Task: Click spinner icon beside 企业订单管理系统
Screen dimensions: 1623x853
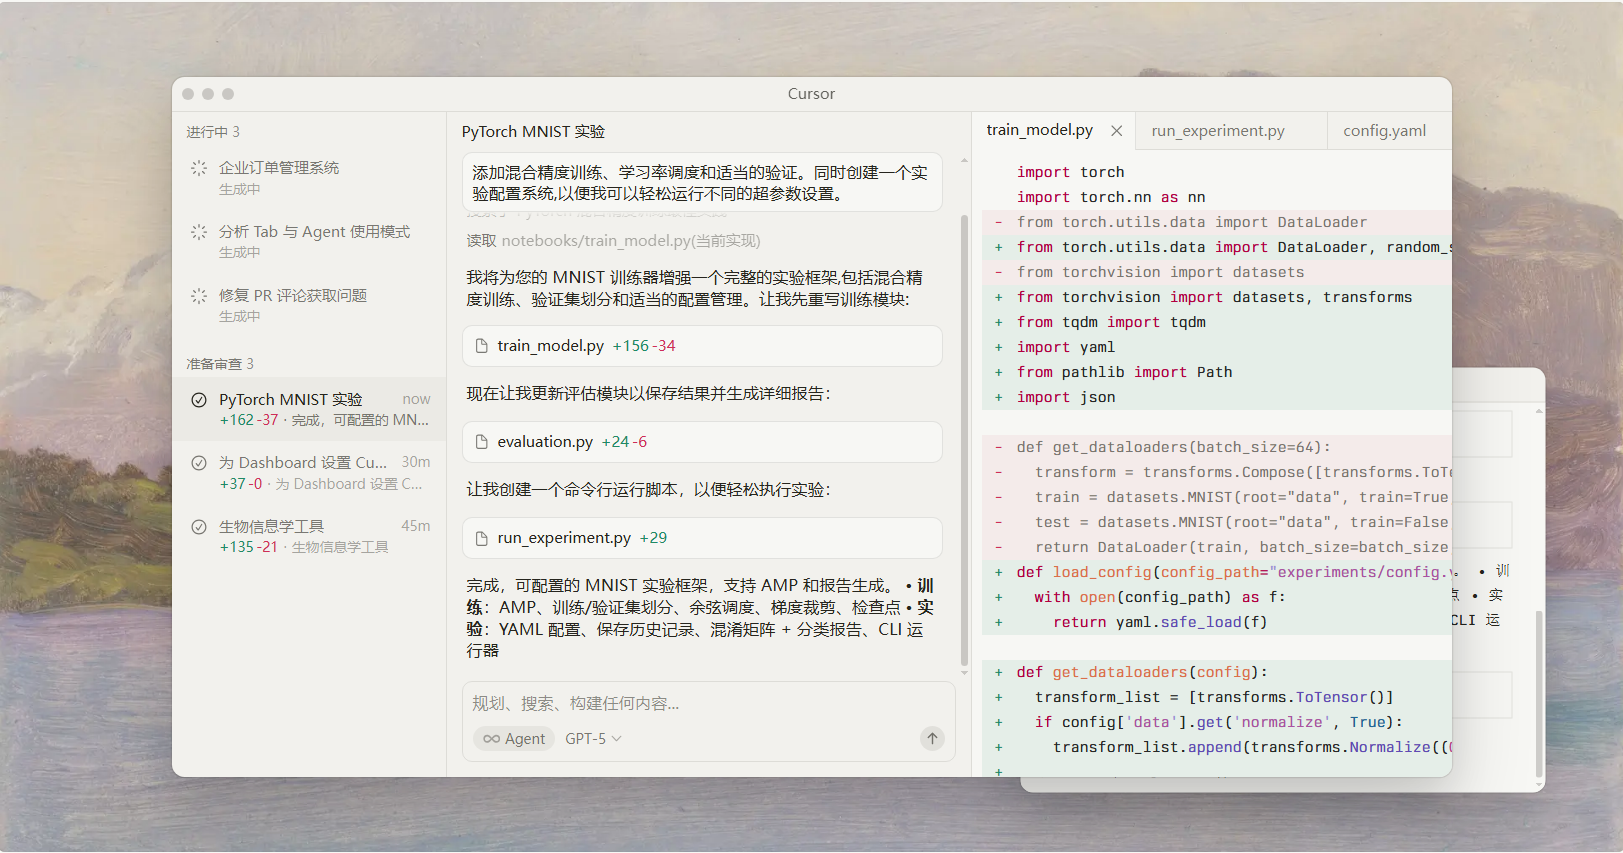Action: click(x=199, y=168)
